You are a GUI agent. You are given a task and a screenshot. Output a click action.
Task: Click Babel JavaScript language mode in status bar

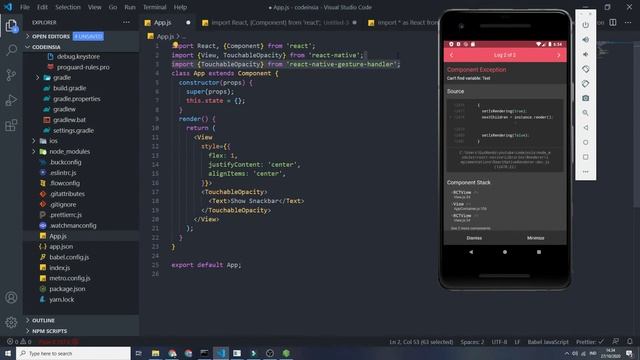(x=548, y=342)
